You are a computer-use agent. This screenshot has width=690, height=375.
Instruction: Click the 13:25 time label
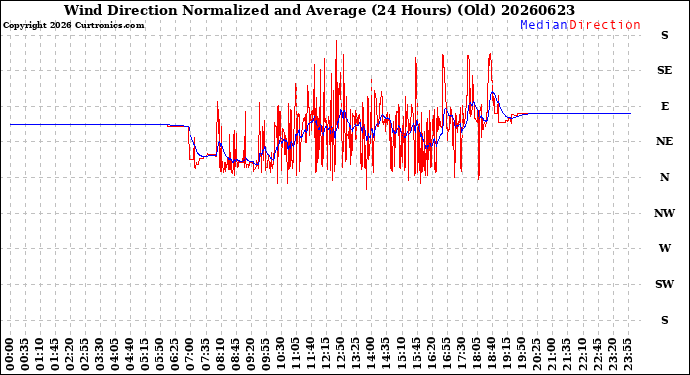coord(356,355)
